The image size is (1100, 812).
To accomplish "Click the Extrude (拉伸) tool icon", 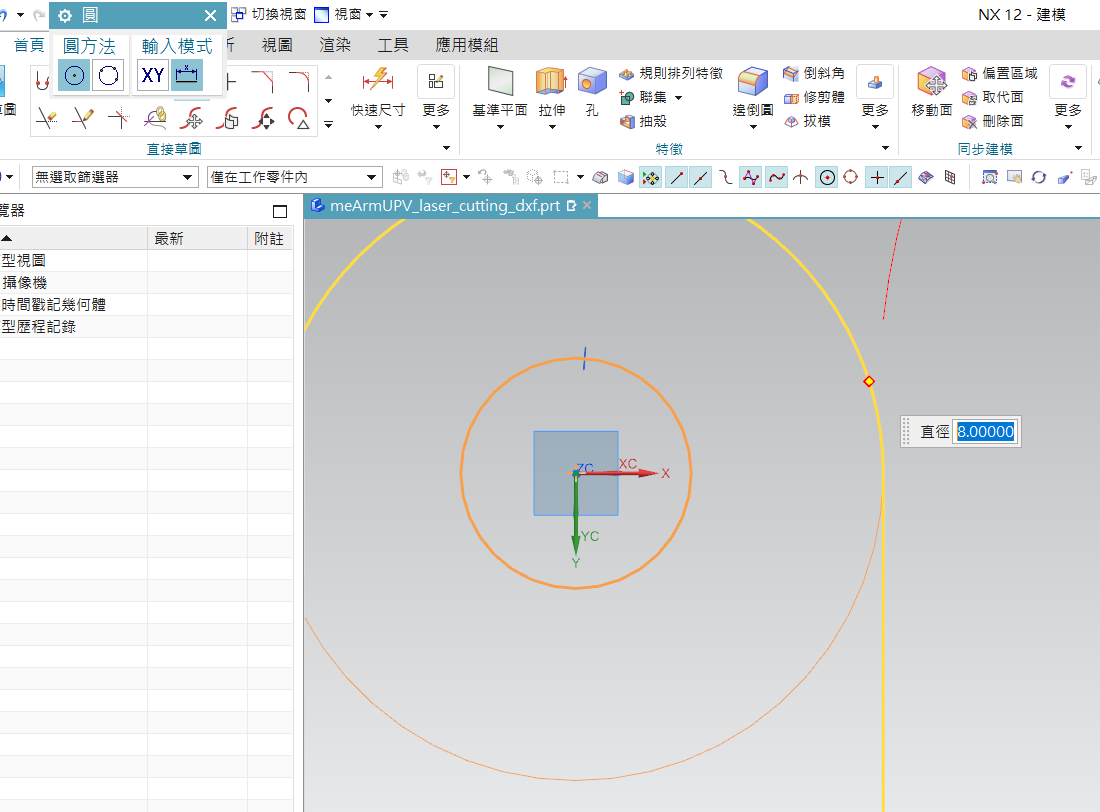I will tap(551, 81).
